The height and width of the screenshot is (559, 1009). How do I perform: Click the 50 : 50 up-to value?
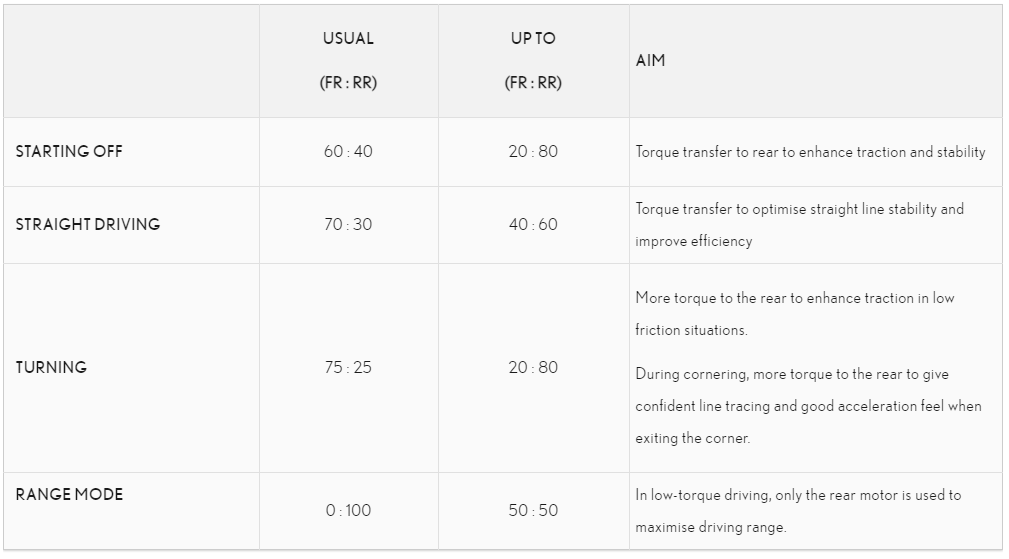pos(533,511)
